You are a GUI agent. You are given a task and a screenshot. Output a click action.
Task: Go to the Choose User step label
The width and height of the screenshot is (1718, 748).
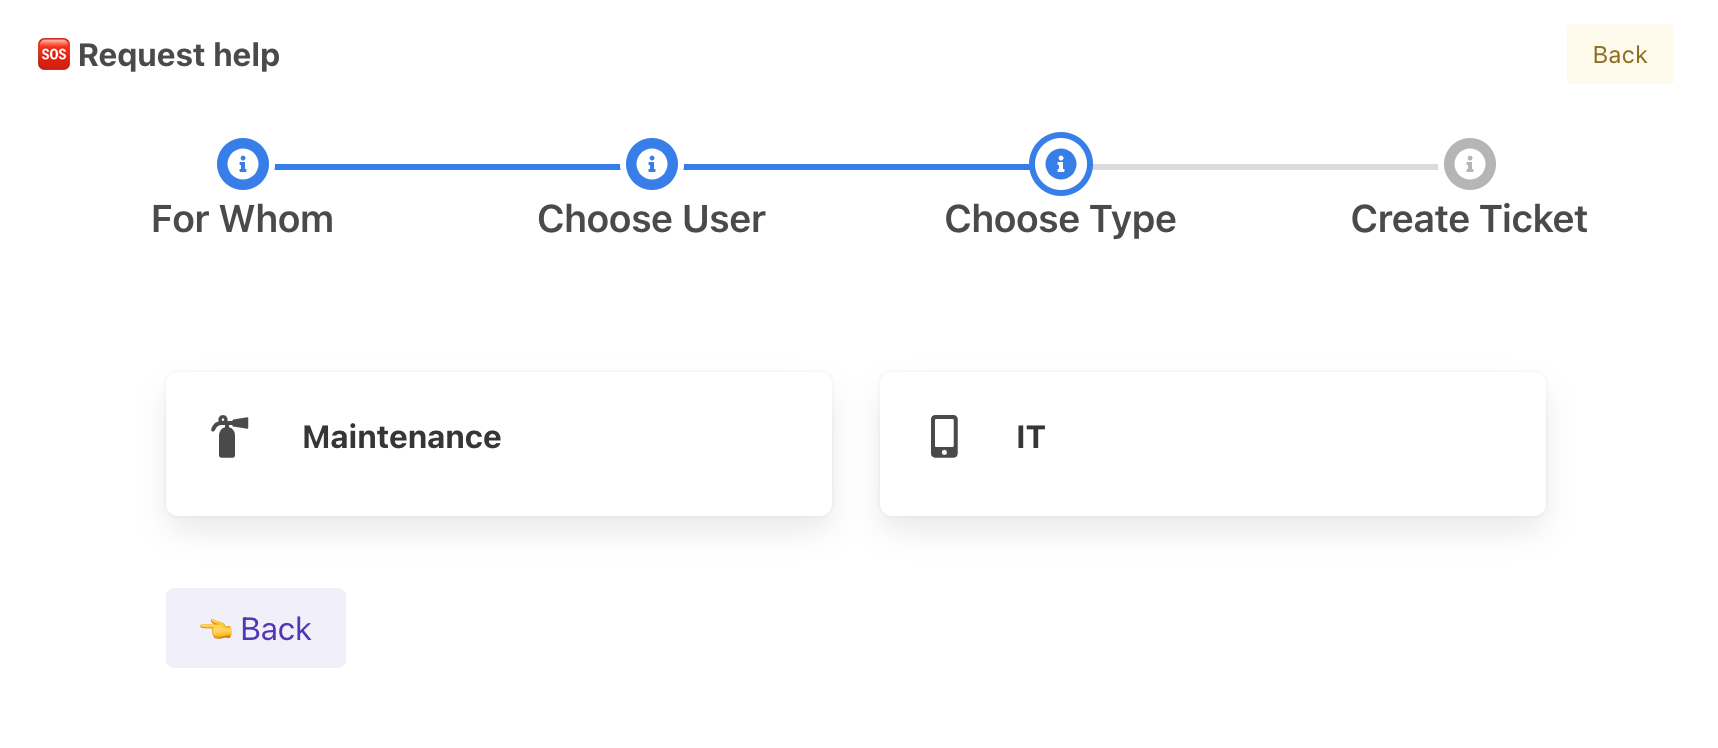tap(652, 219)
